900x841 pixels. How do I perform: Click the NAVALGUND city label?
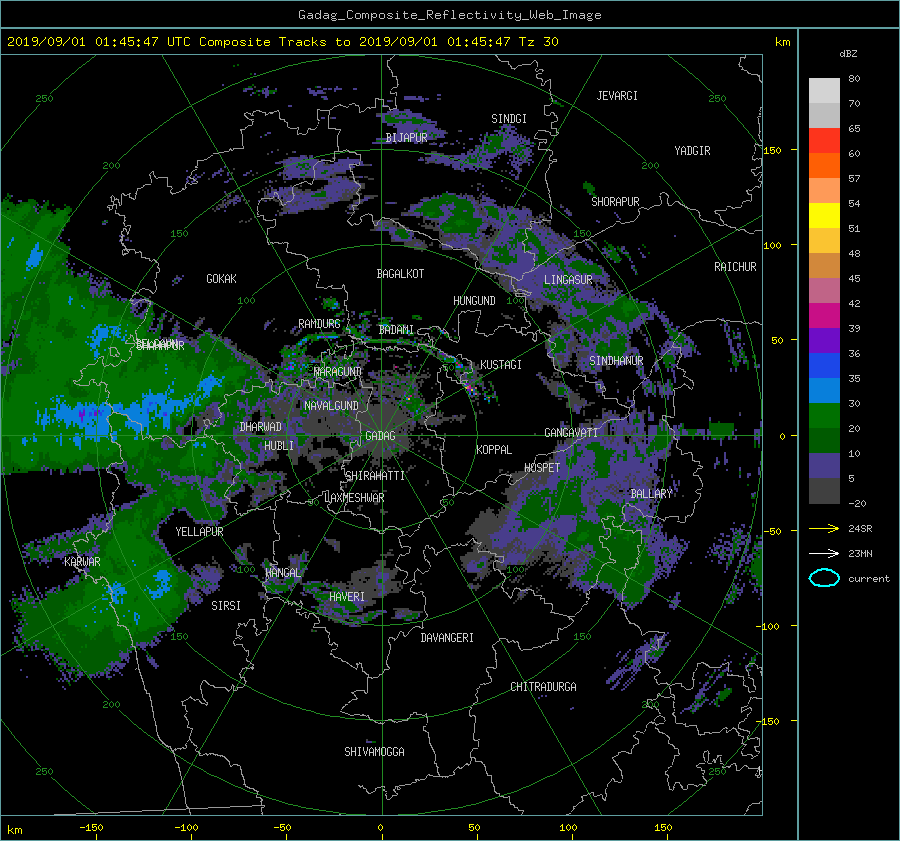pyautogui.click(x=331, y=406)
